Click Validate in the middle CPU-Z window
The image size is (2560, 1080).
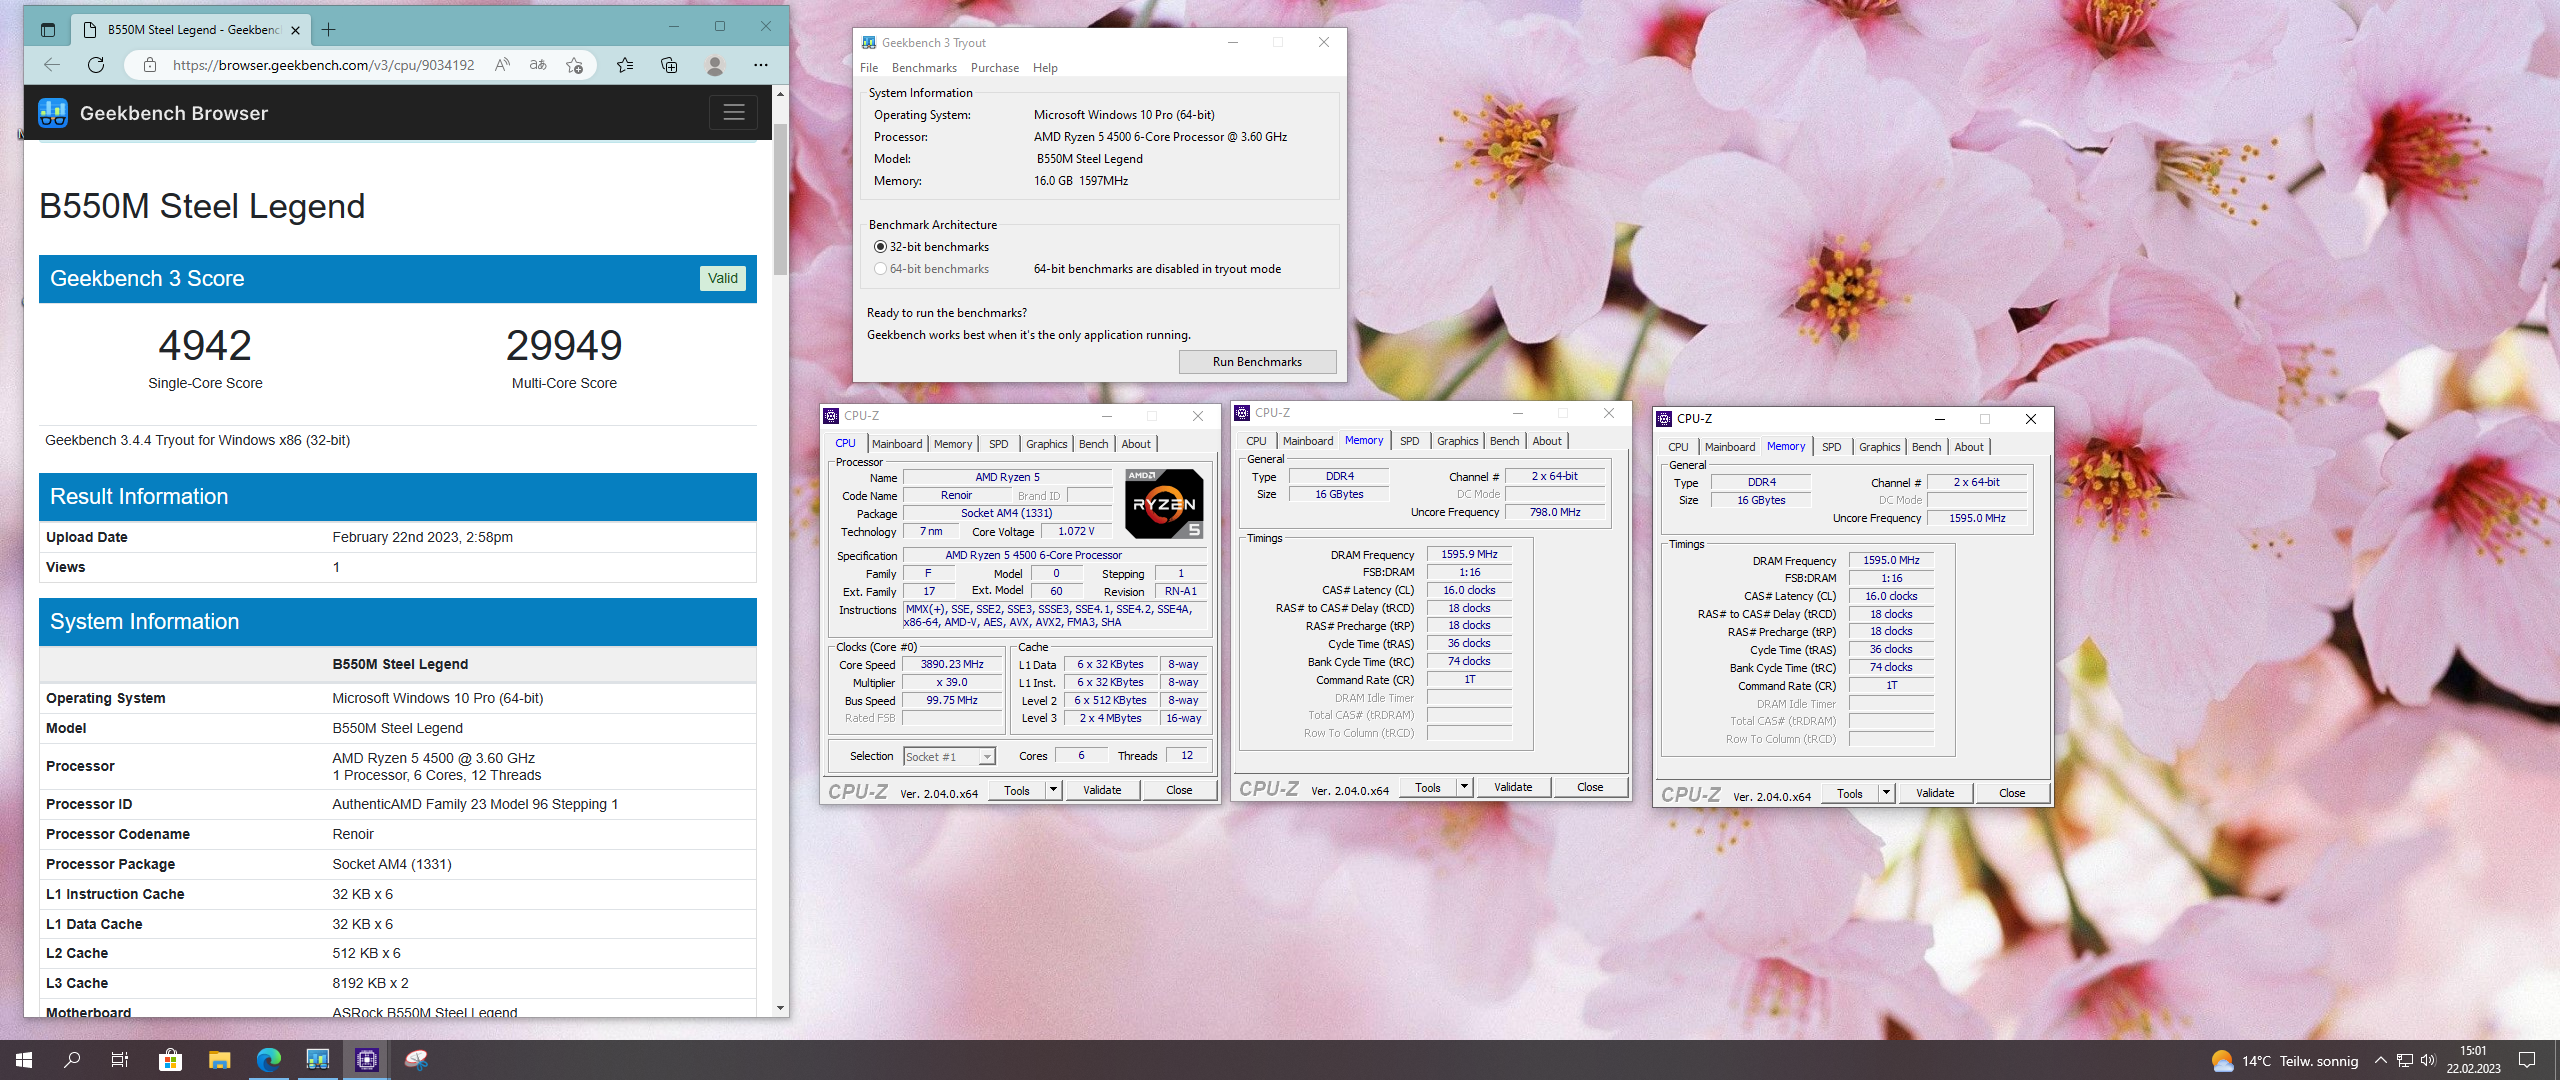1513,788
